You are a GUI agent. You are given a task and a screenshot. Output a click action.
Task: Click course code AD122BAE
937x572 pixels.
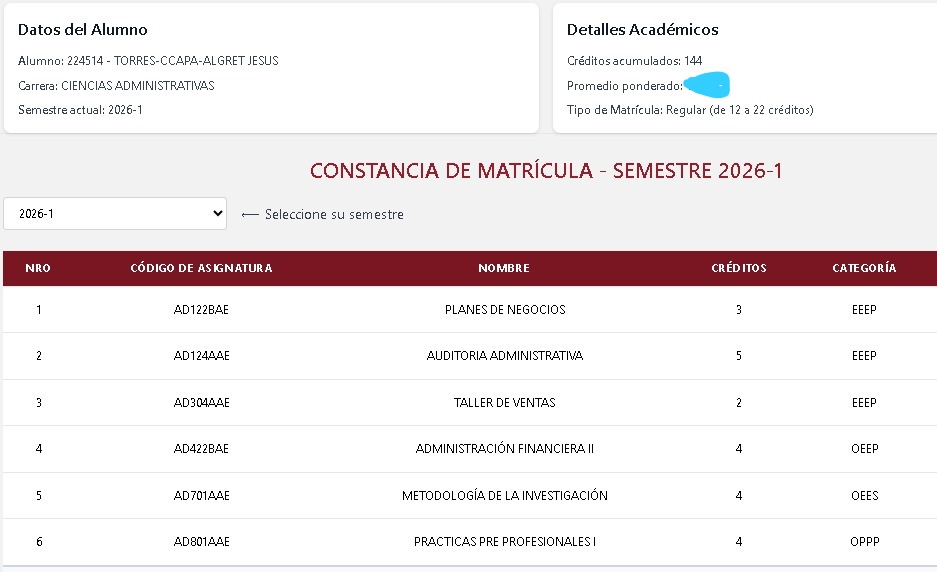coord(201,310)
